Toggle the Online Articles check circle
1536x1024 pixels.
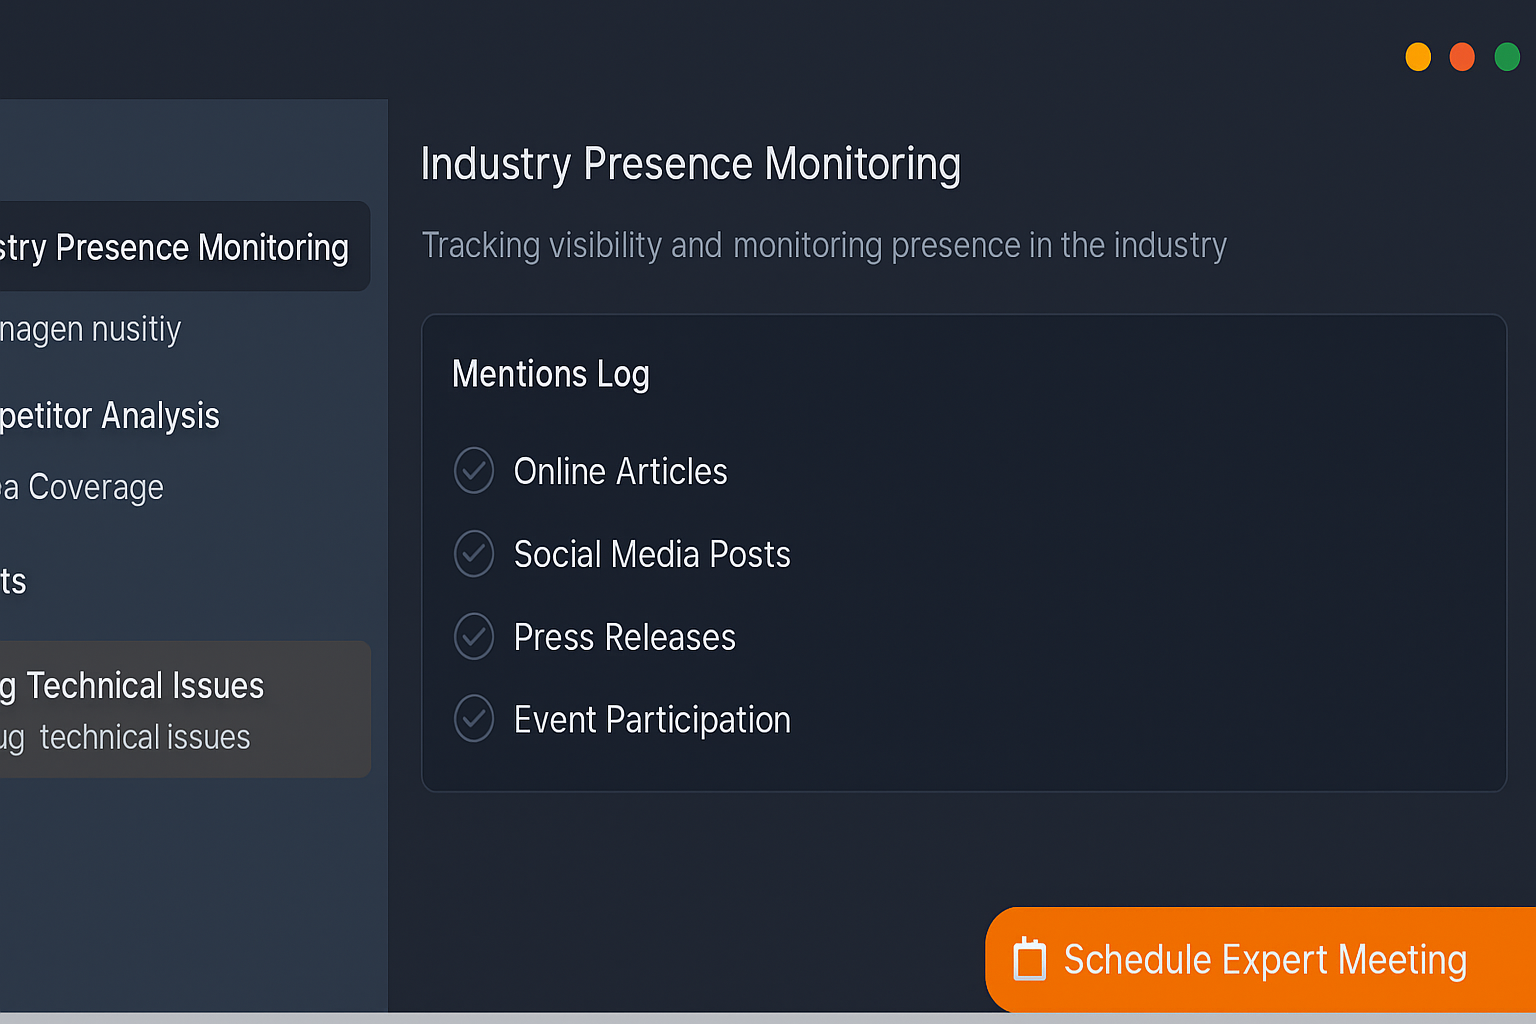point(474,471)
